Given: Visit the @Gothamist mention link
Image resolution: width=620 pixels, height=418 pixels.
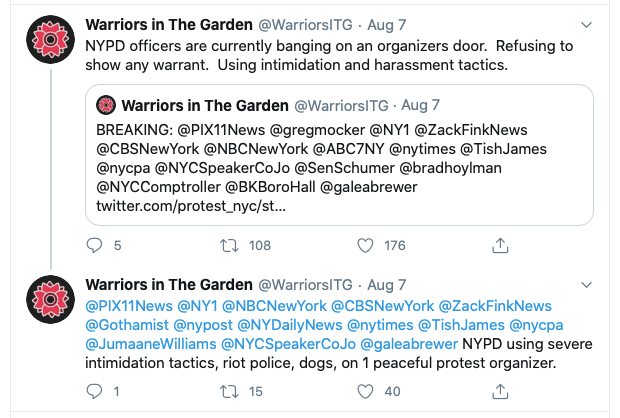Looking at the screenshot, I should (x=127, y=325).
